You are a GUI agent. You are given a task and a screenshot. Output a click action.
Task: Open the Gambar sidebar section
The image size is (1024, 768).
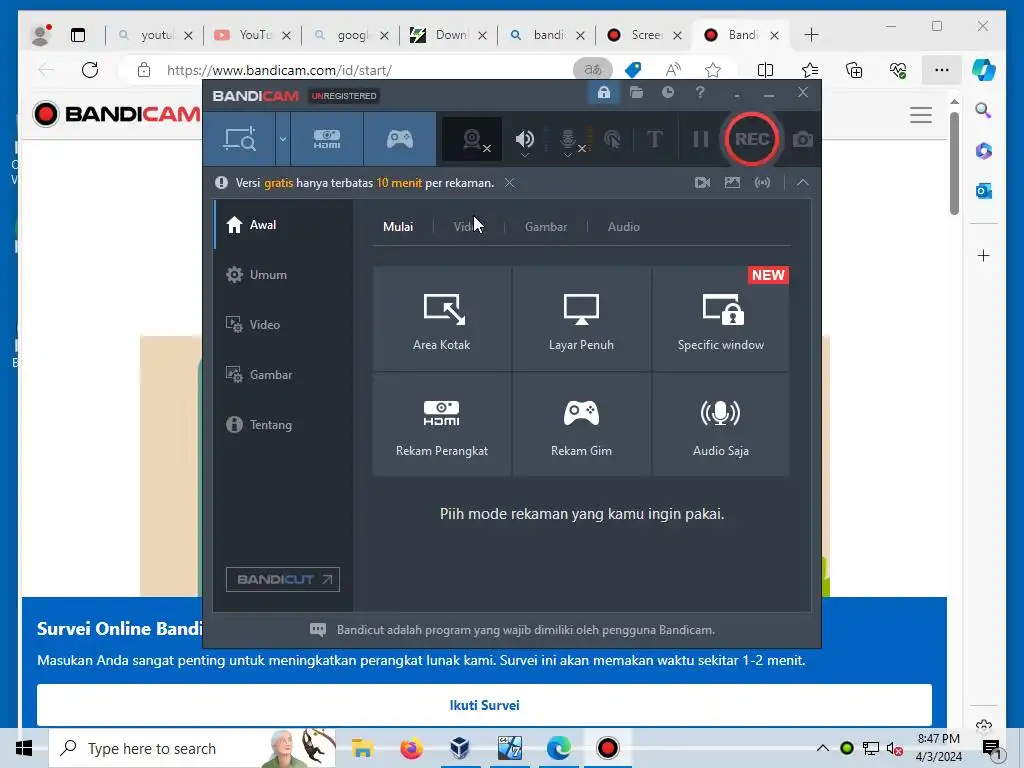283,375
